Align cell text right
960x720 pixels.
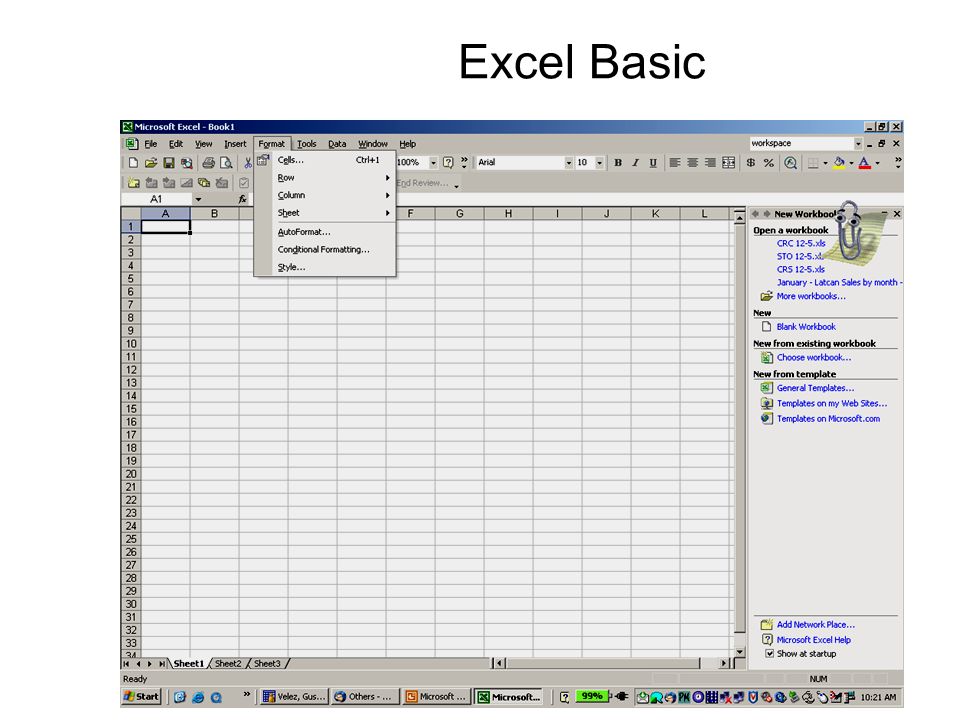[710, 163]
